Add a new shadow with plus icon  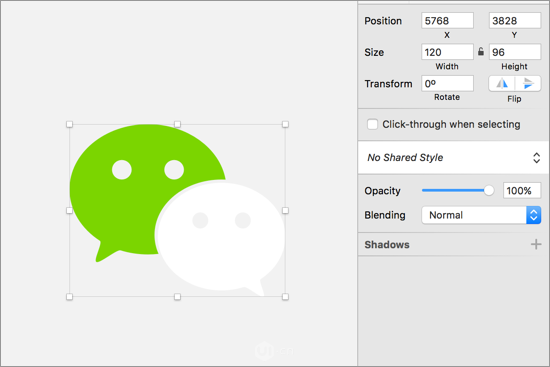536,244
